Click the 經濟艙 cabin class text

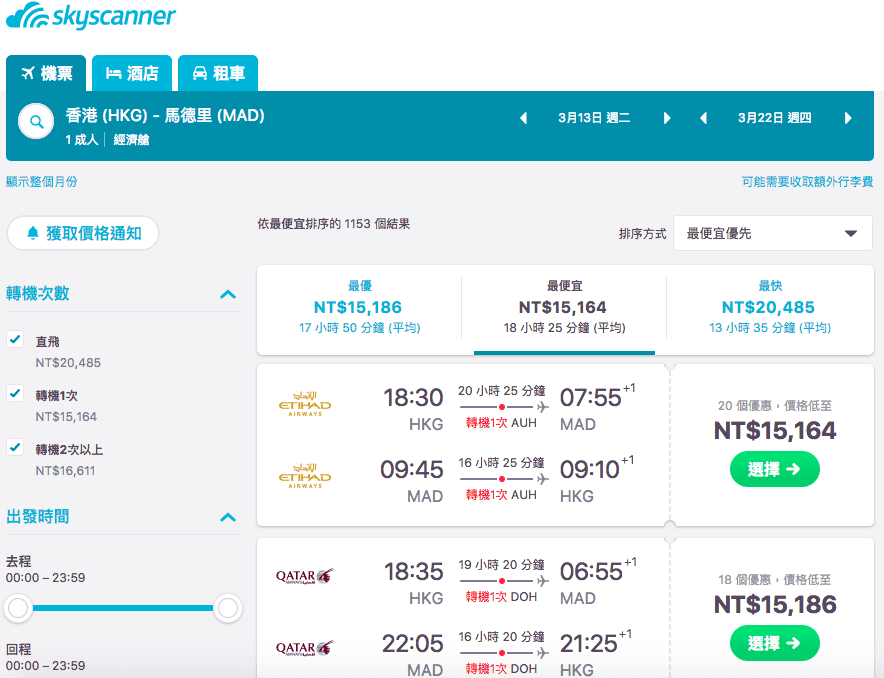click(131, 140)
